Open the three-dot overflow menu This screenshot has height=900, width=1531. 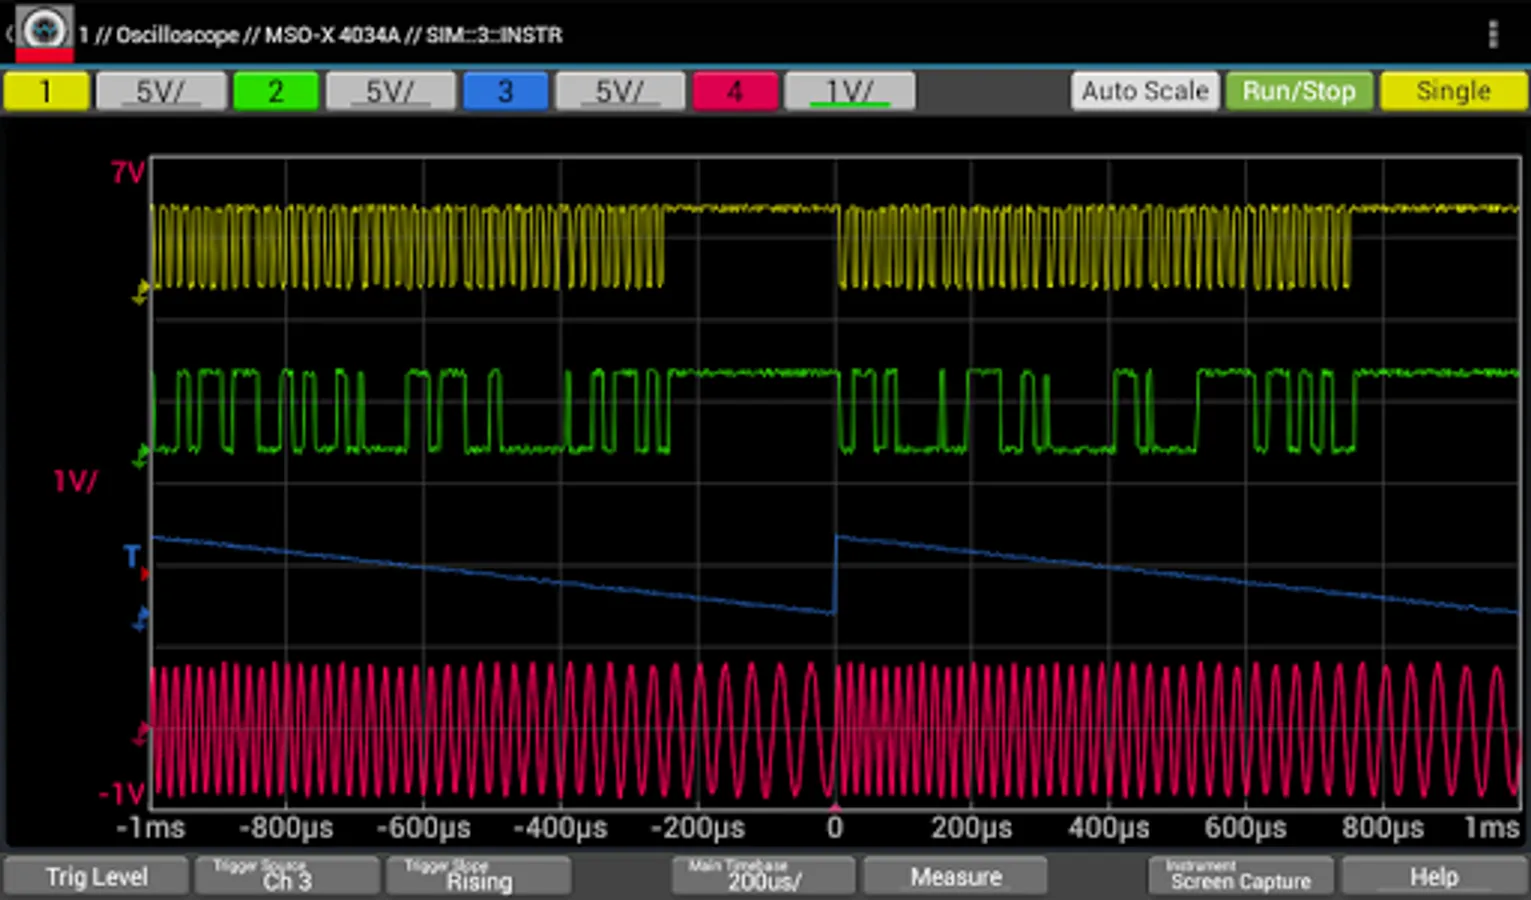point(1492,35)
